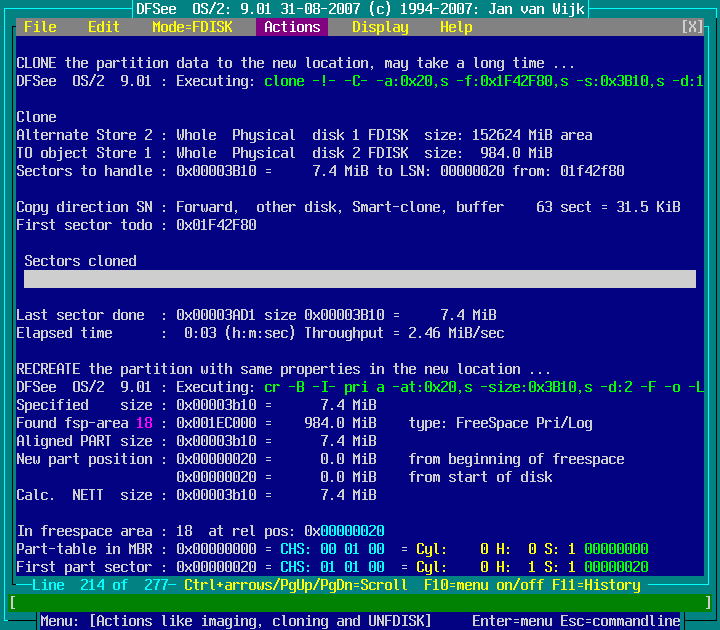Screen dimensions: 720x630
Task: Click Esc=commandline in the bottom status line
Action: pos(624,621)
